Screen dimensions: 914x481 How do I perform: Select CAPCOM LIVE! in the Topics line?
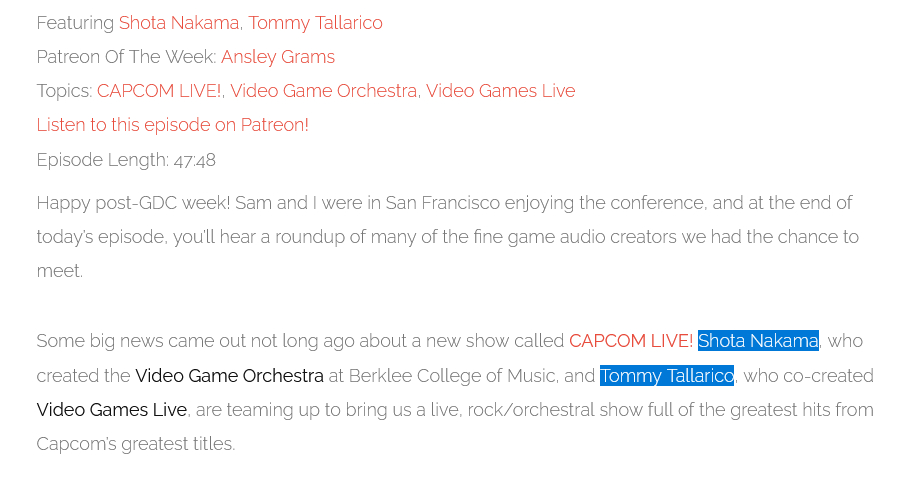point(159,91)
